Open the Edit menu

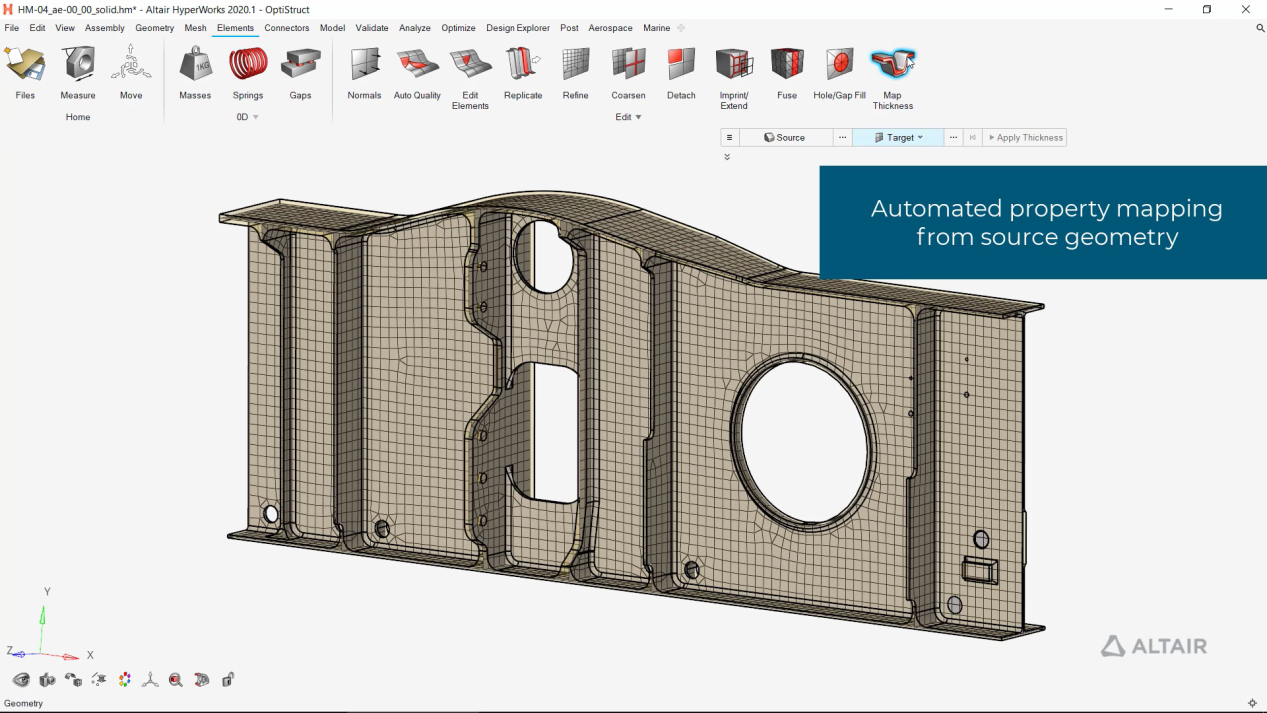pos(37,28)
